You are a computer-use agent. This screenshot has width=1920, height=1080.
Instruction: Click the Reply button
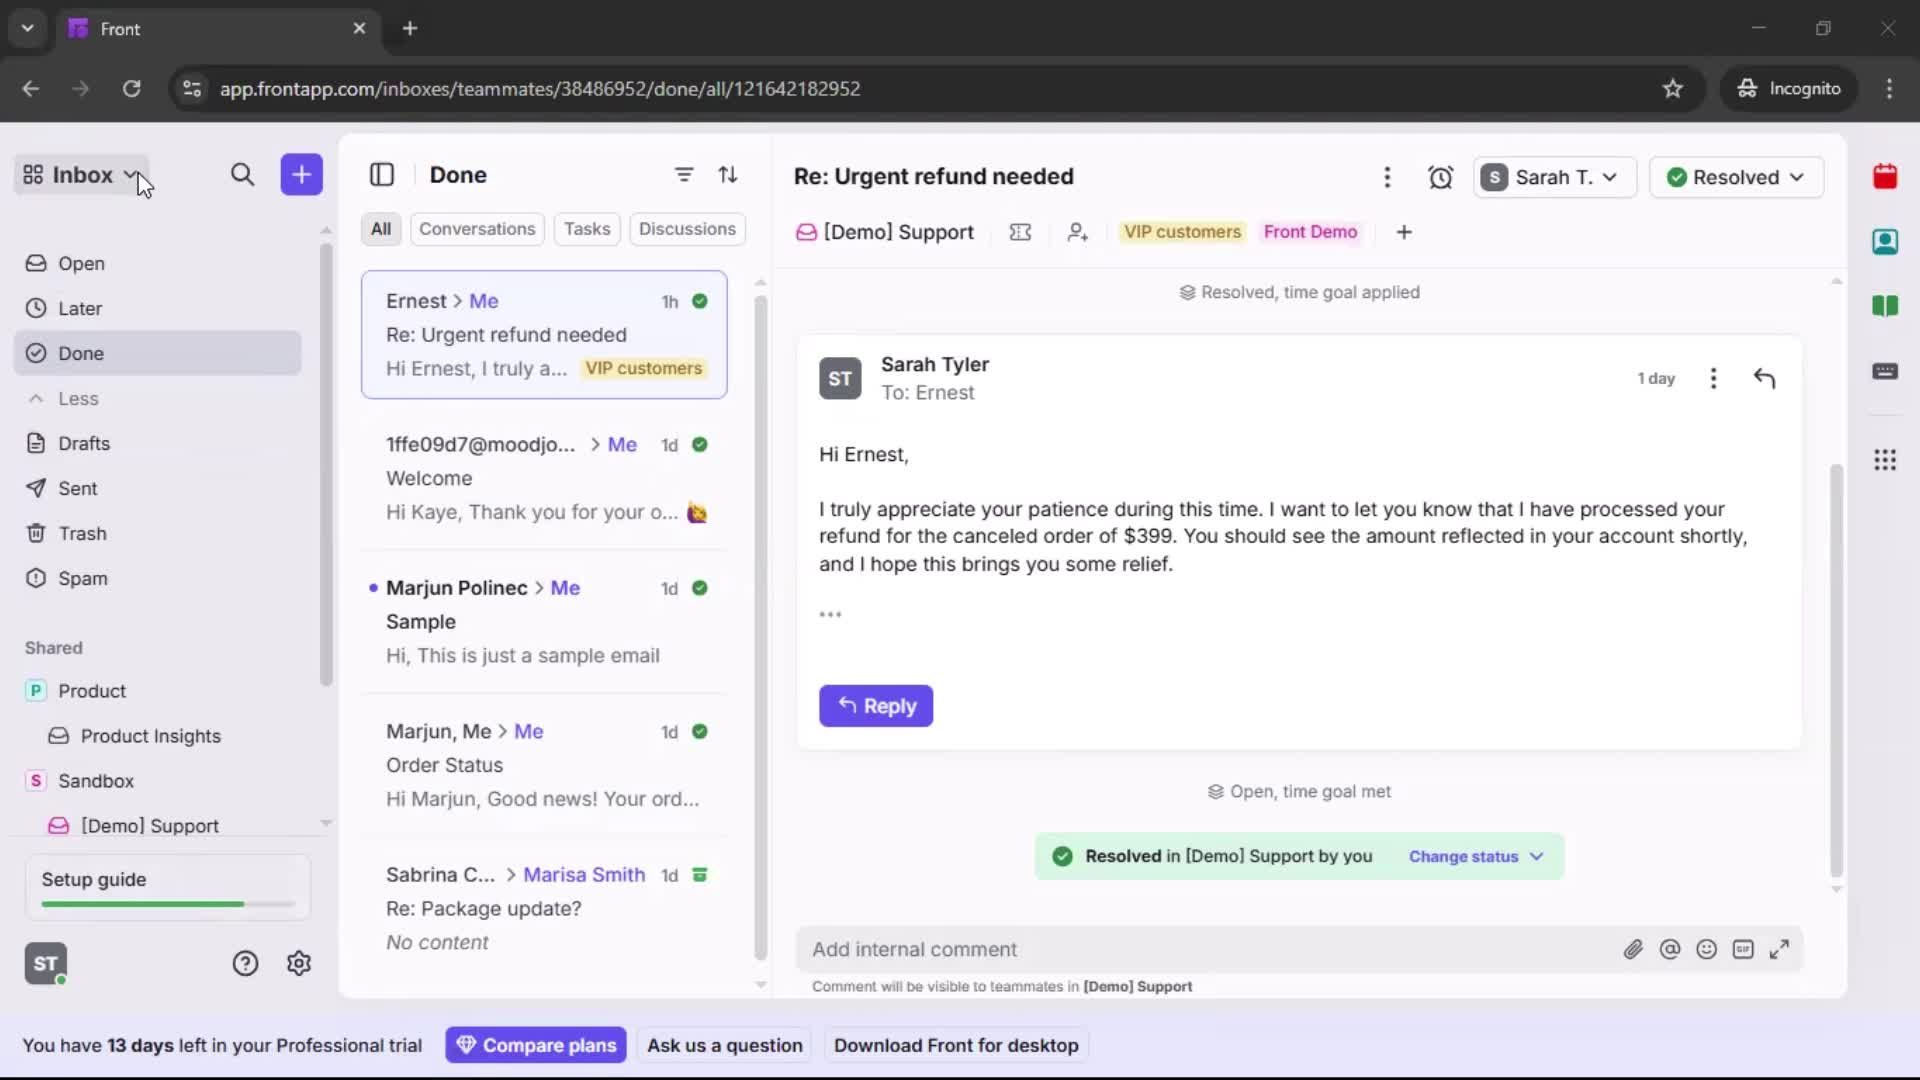(876, 706)
